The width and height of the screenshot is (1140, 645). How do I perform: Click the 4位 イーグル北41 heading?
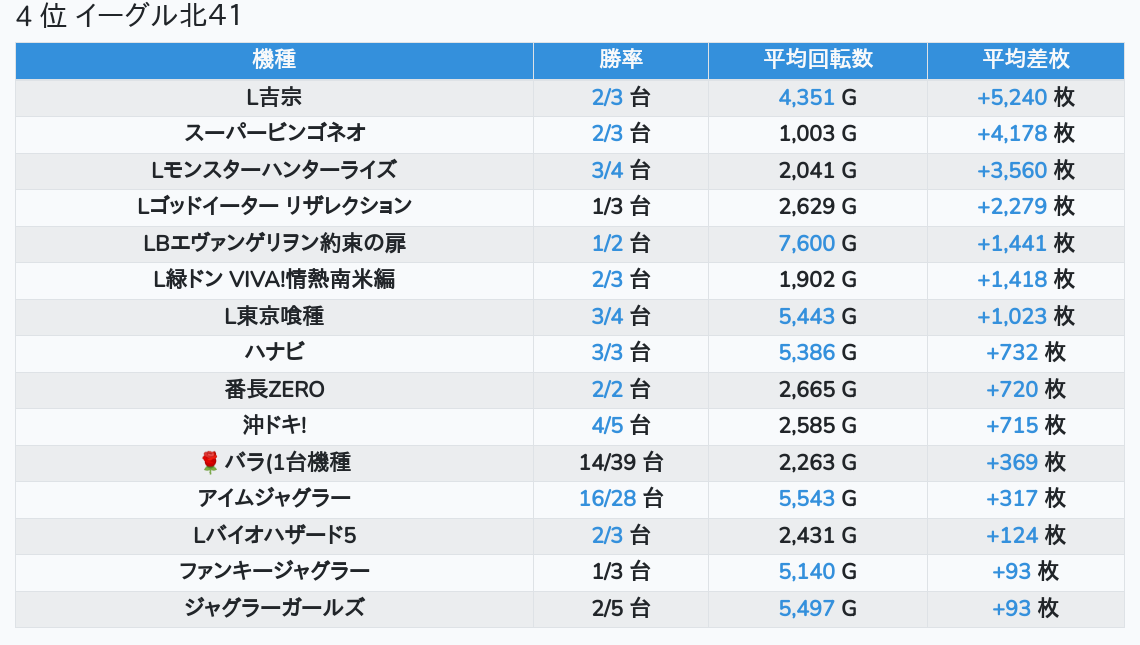pos(129,17)
